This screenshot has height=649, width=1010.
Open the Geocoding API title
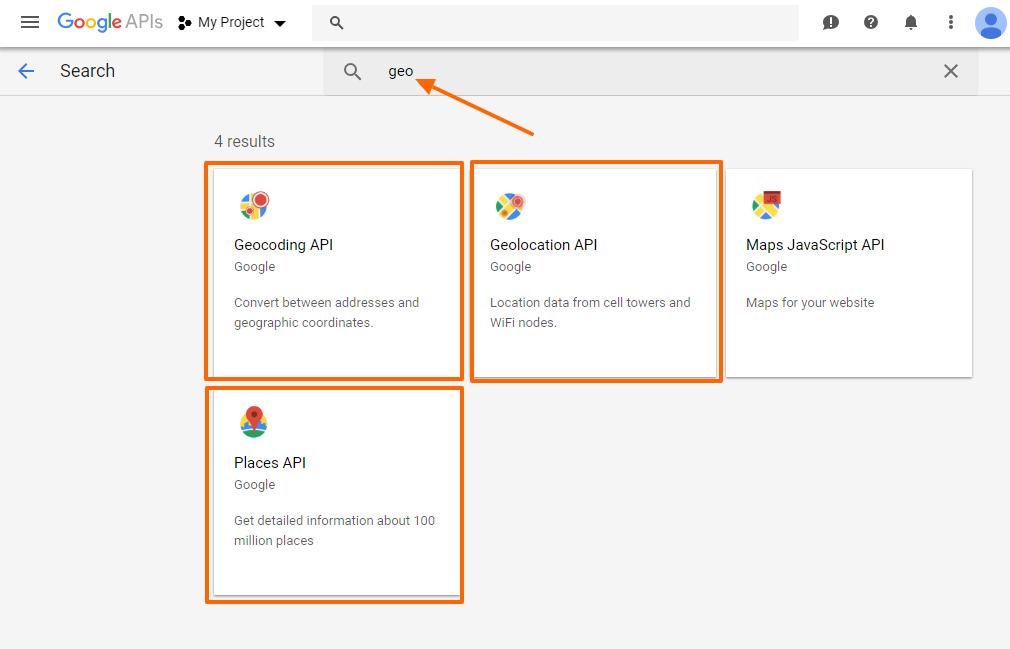pyautogui.click(x=283, y=245)
